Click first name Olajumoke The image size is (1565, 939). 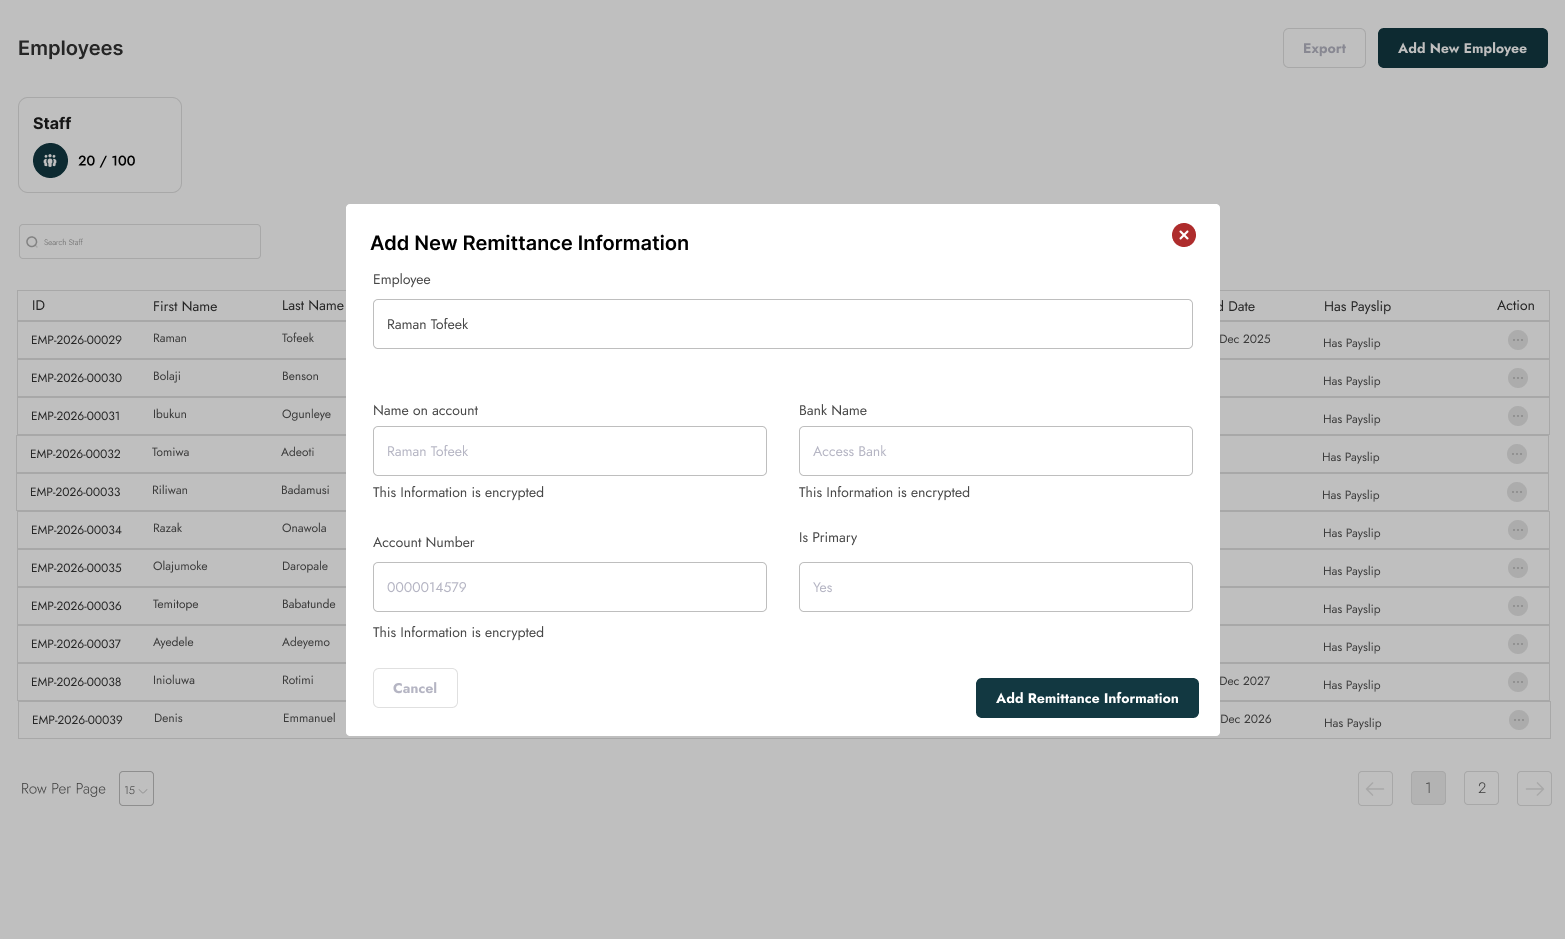(180, 567)
